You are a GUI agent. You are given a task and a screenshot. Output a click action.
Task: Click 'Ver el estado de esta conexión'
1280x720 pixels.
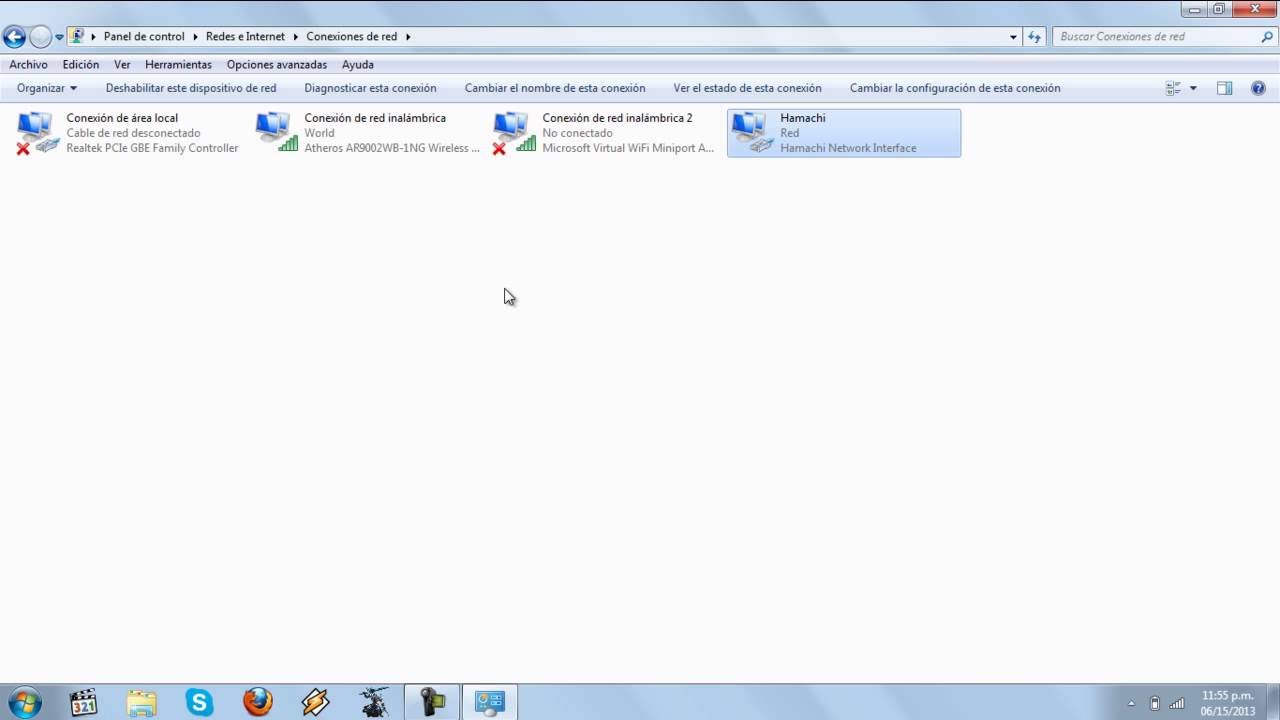[x=747, y=88]
